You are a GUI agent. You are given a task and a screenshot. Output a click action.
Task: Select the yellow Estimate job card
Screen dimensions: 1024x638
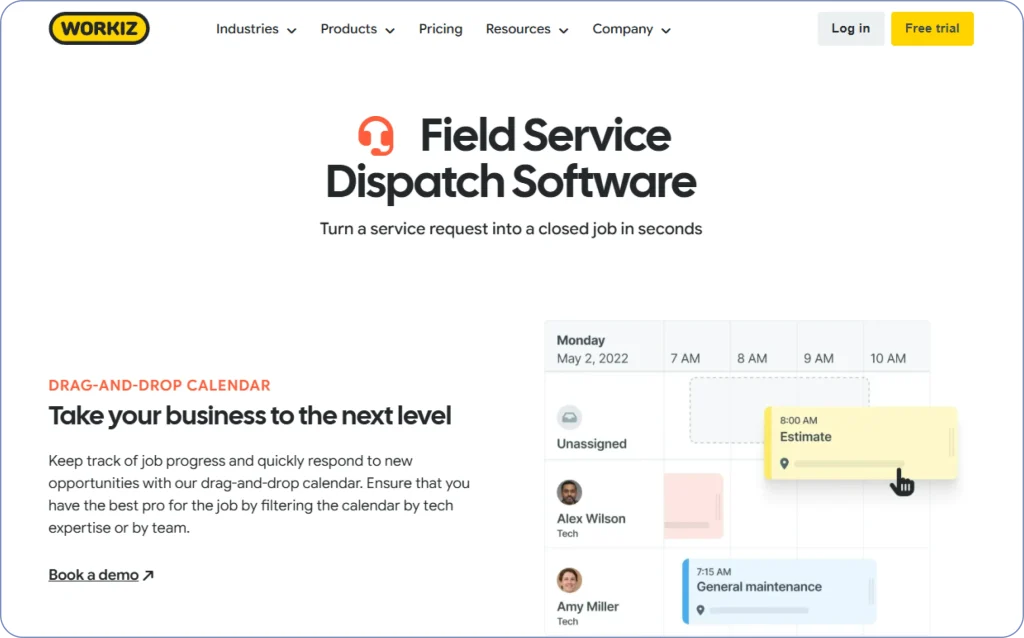point(860,438)
